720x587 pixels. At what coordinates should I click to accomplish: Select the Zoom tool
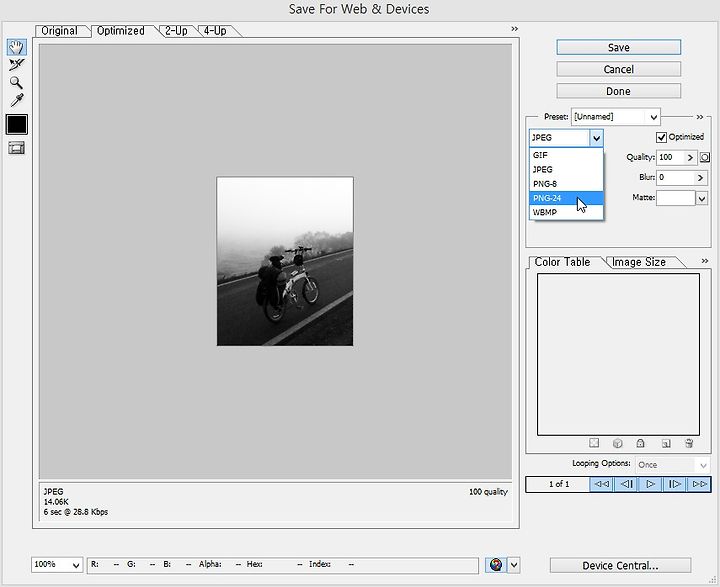click(17, 83)
